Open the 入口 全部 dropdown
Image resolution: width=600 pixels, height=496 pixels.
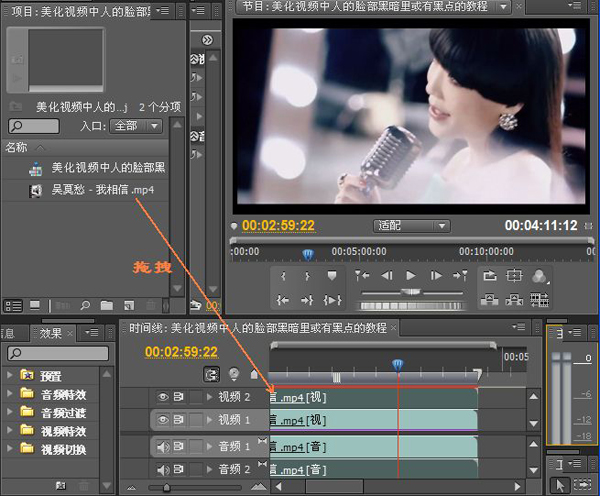point(136,126)
